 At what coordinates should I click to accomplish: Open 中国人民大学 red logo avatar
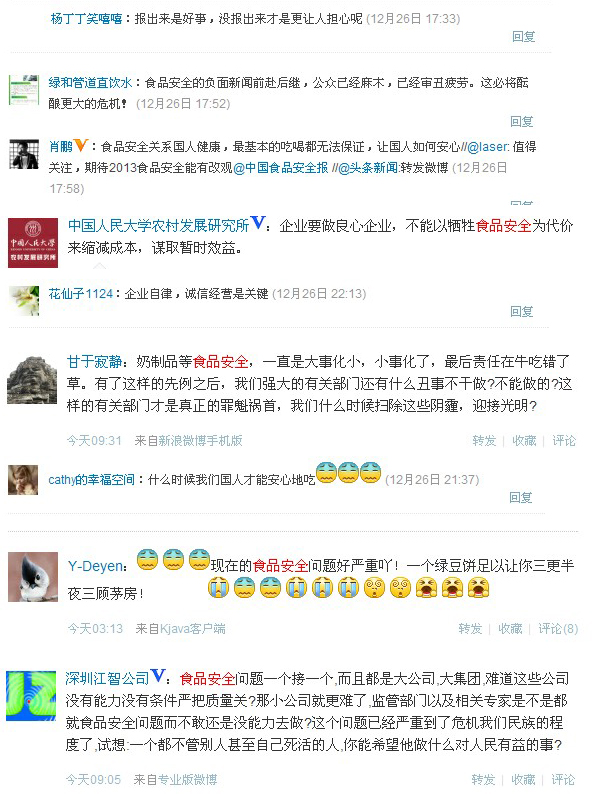[33, 243]
